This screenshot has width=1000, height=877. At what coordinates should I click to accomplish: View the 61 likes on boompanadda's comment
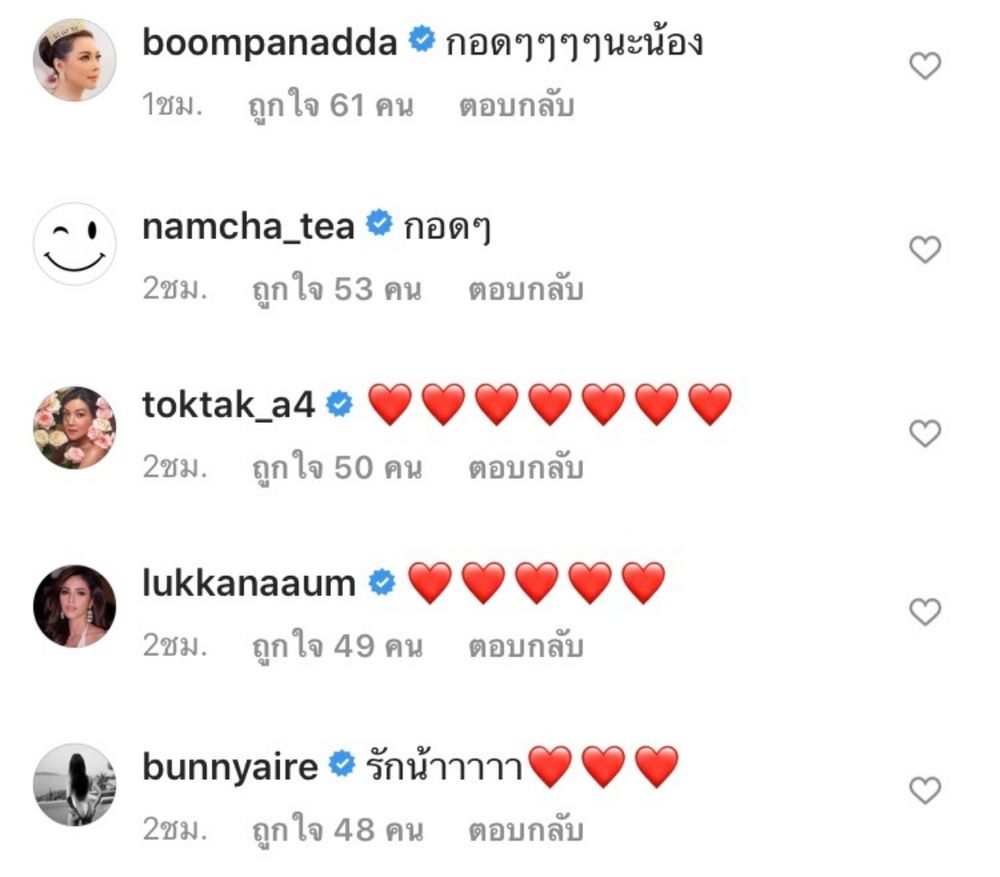(331, 106)
